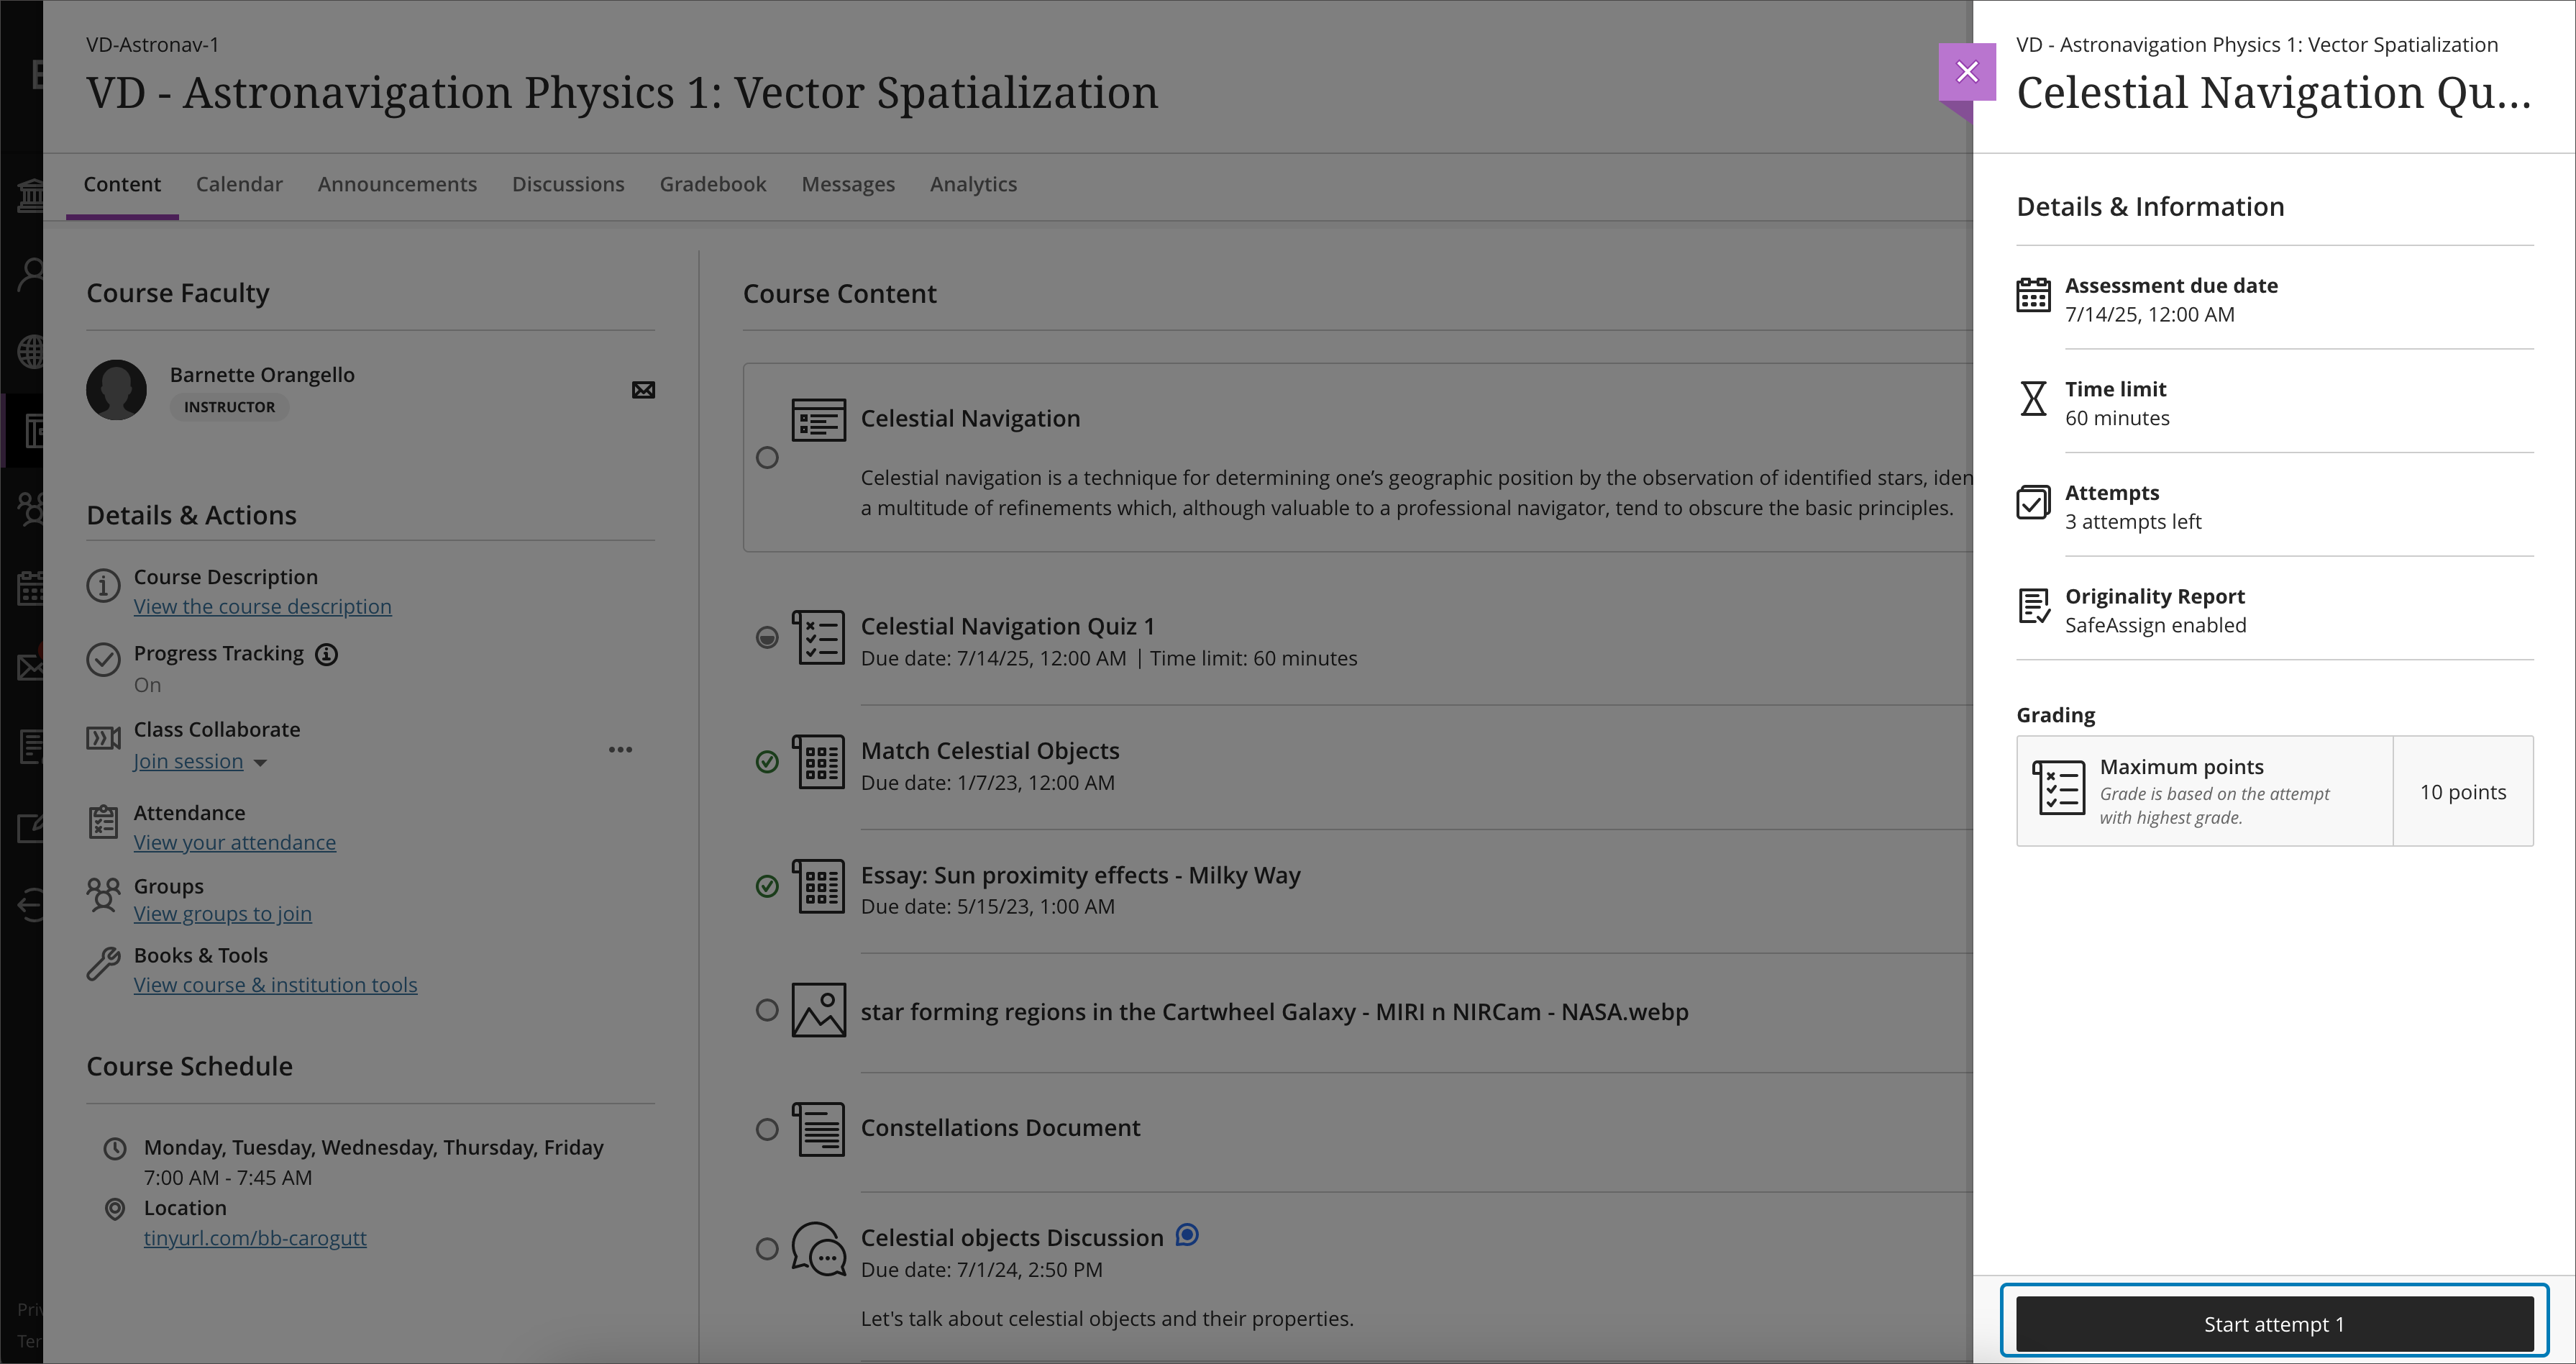Click View the course description link
Screen dimensions: 2576x1364
pos(262,605)
